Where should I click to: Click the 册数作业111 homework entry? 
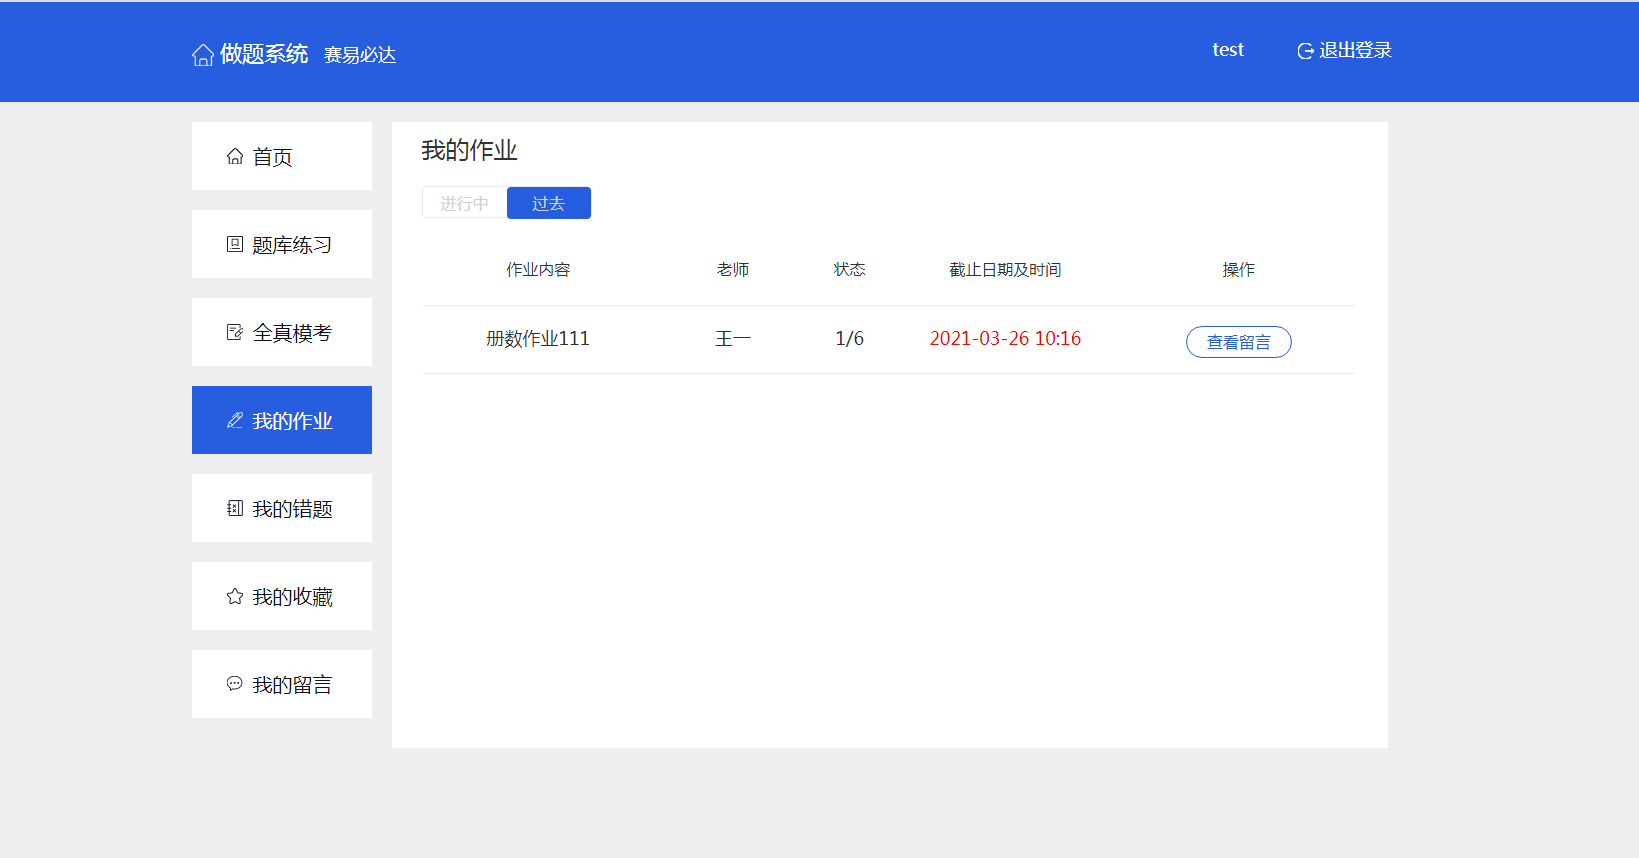537,339
